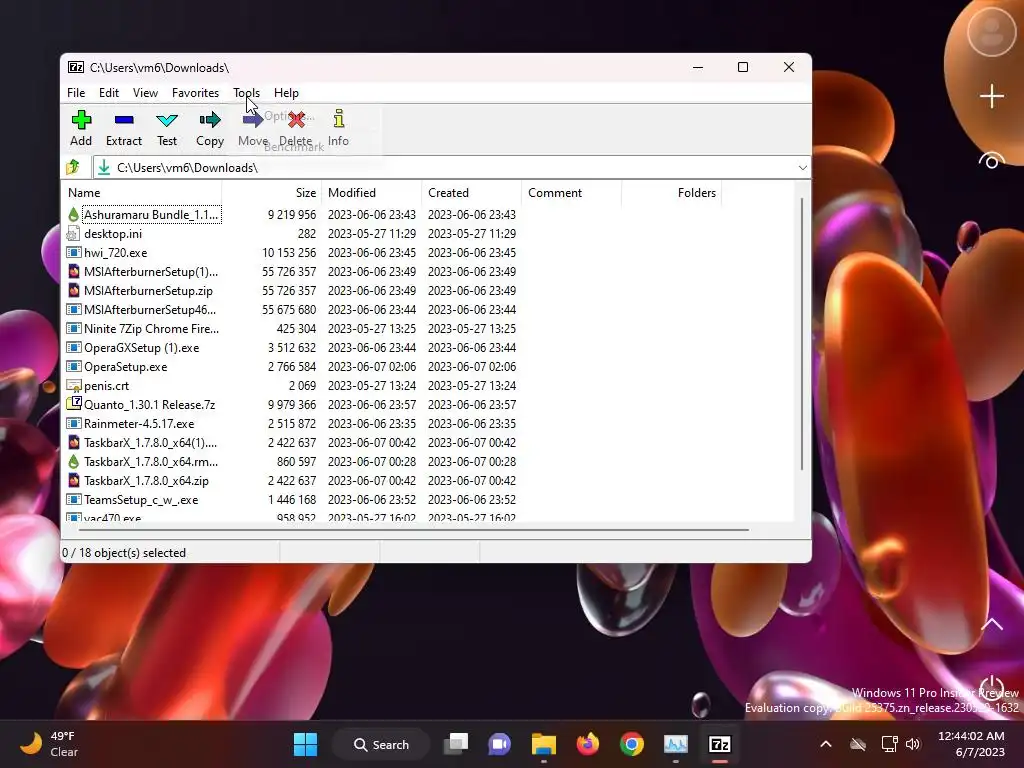Viewport: 1024px width, 768px height.
Task: Select the Quanto_1.30.1 Release.7z archive icon
Action: coord(73,404)
